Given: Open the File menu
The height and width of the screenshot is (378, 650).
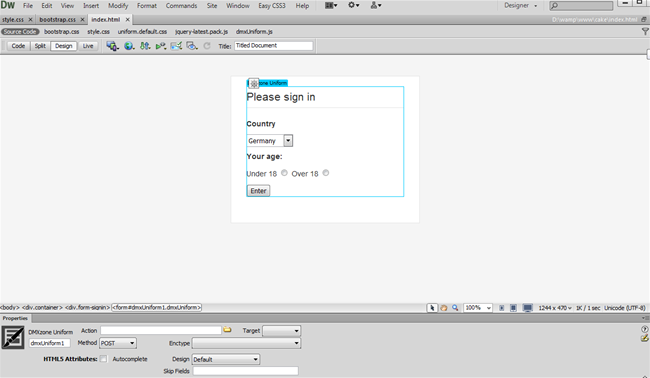Looking at the screenshot, I should pyautogui.click(x=28, y=6).
